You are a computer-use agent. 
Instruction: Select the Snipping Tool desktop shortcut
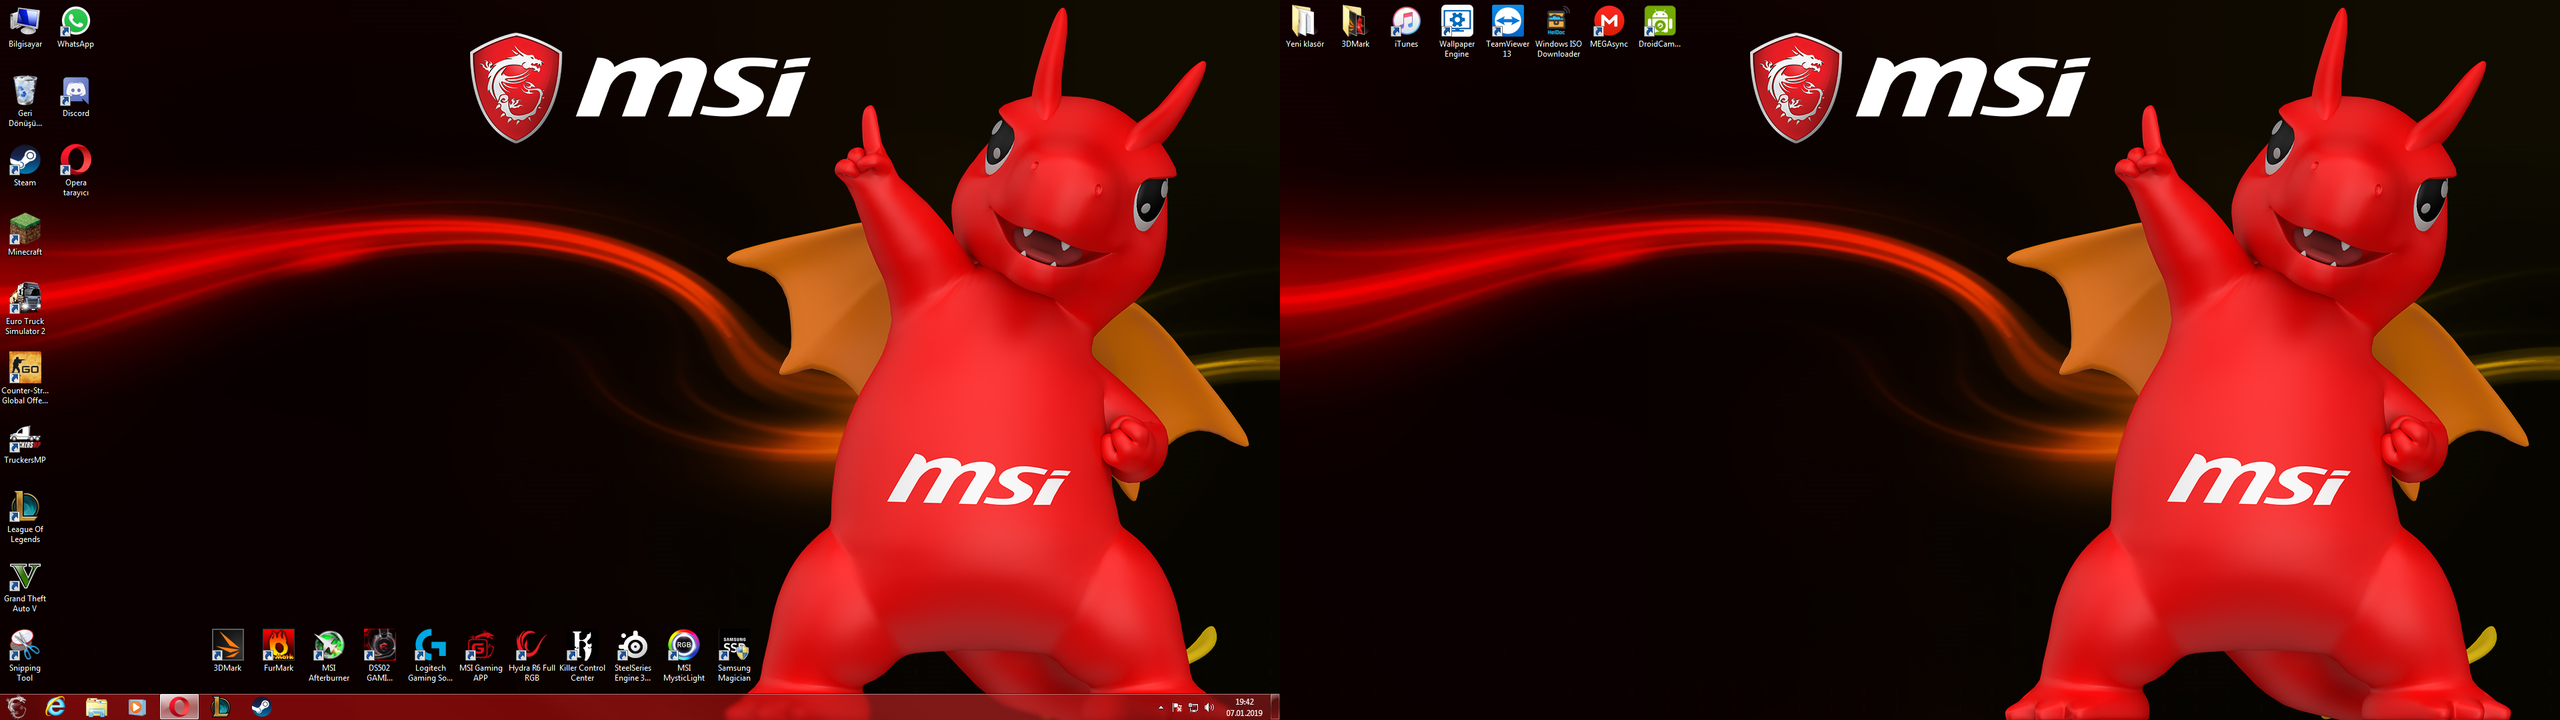coord(25,655)
